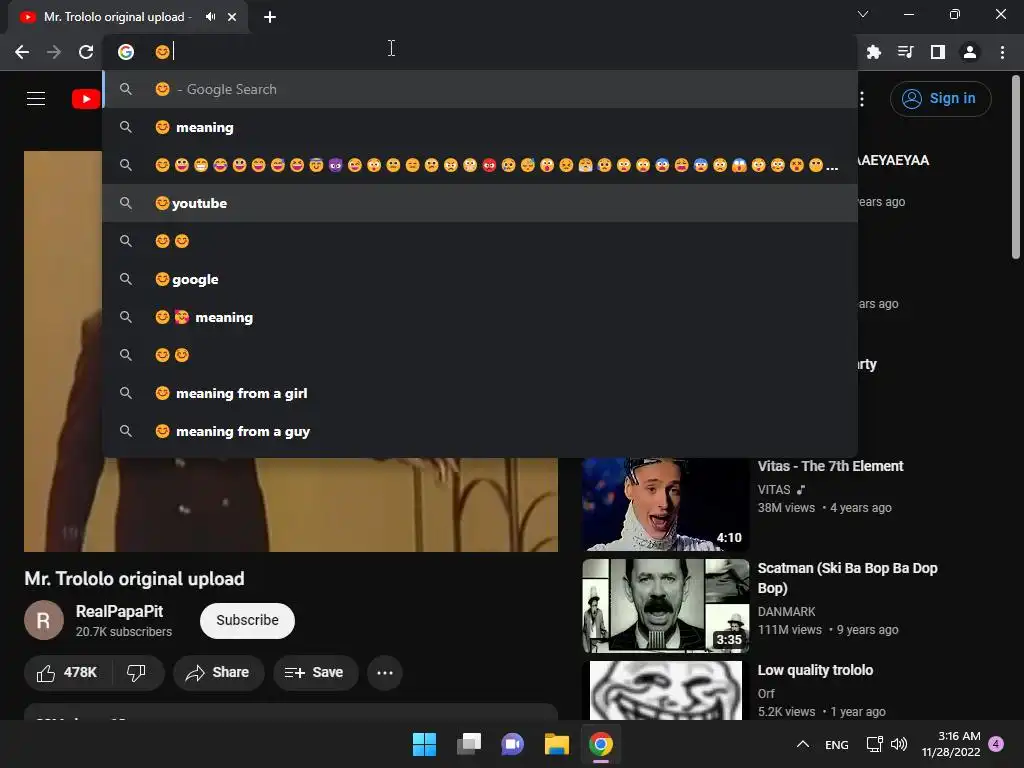The width and height of the screenshot is (1024, 768).
Task: Open the notification count badge
Action: pos(996,744)
